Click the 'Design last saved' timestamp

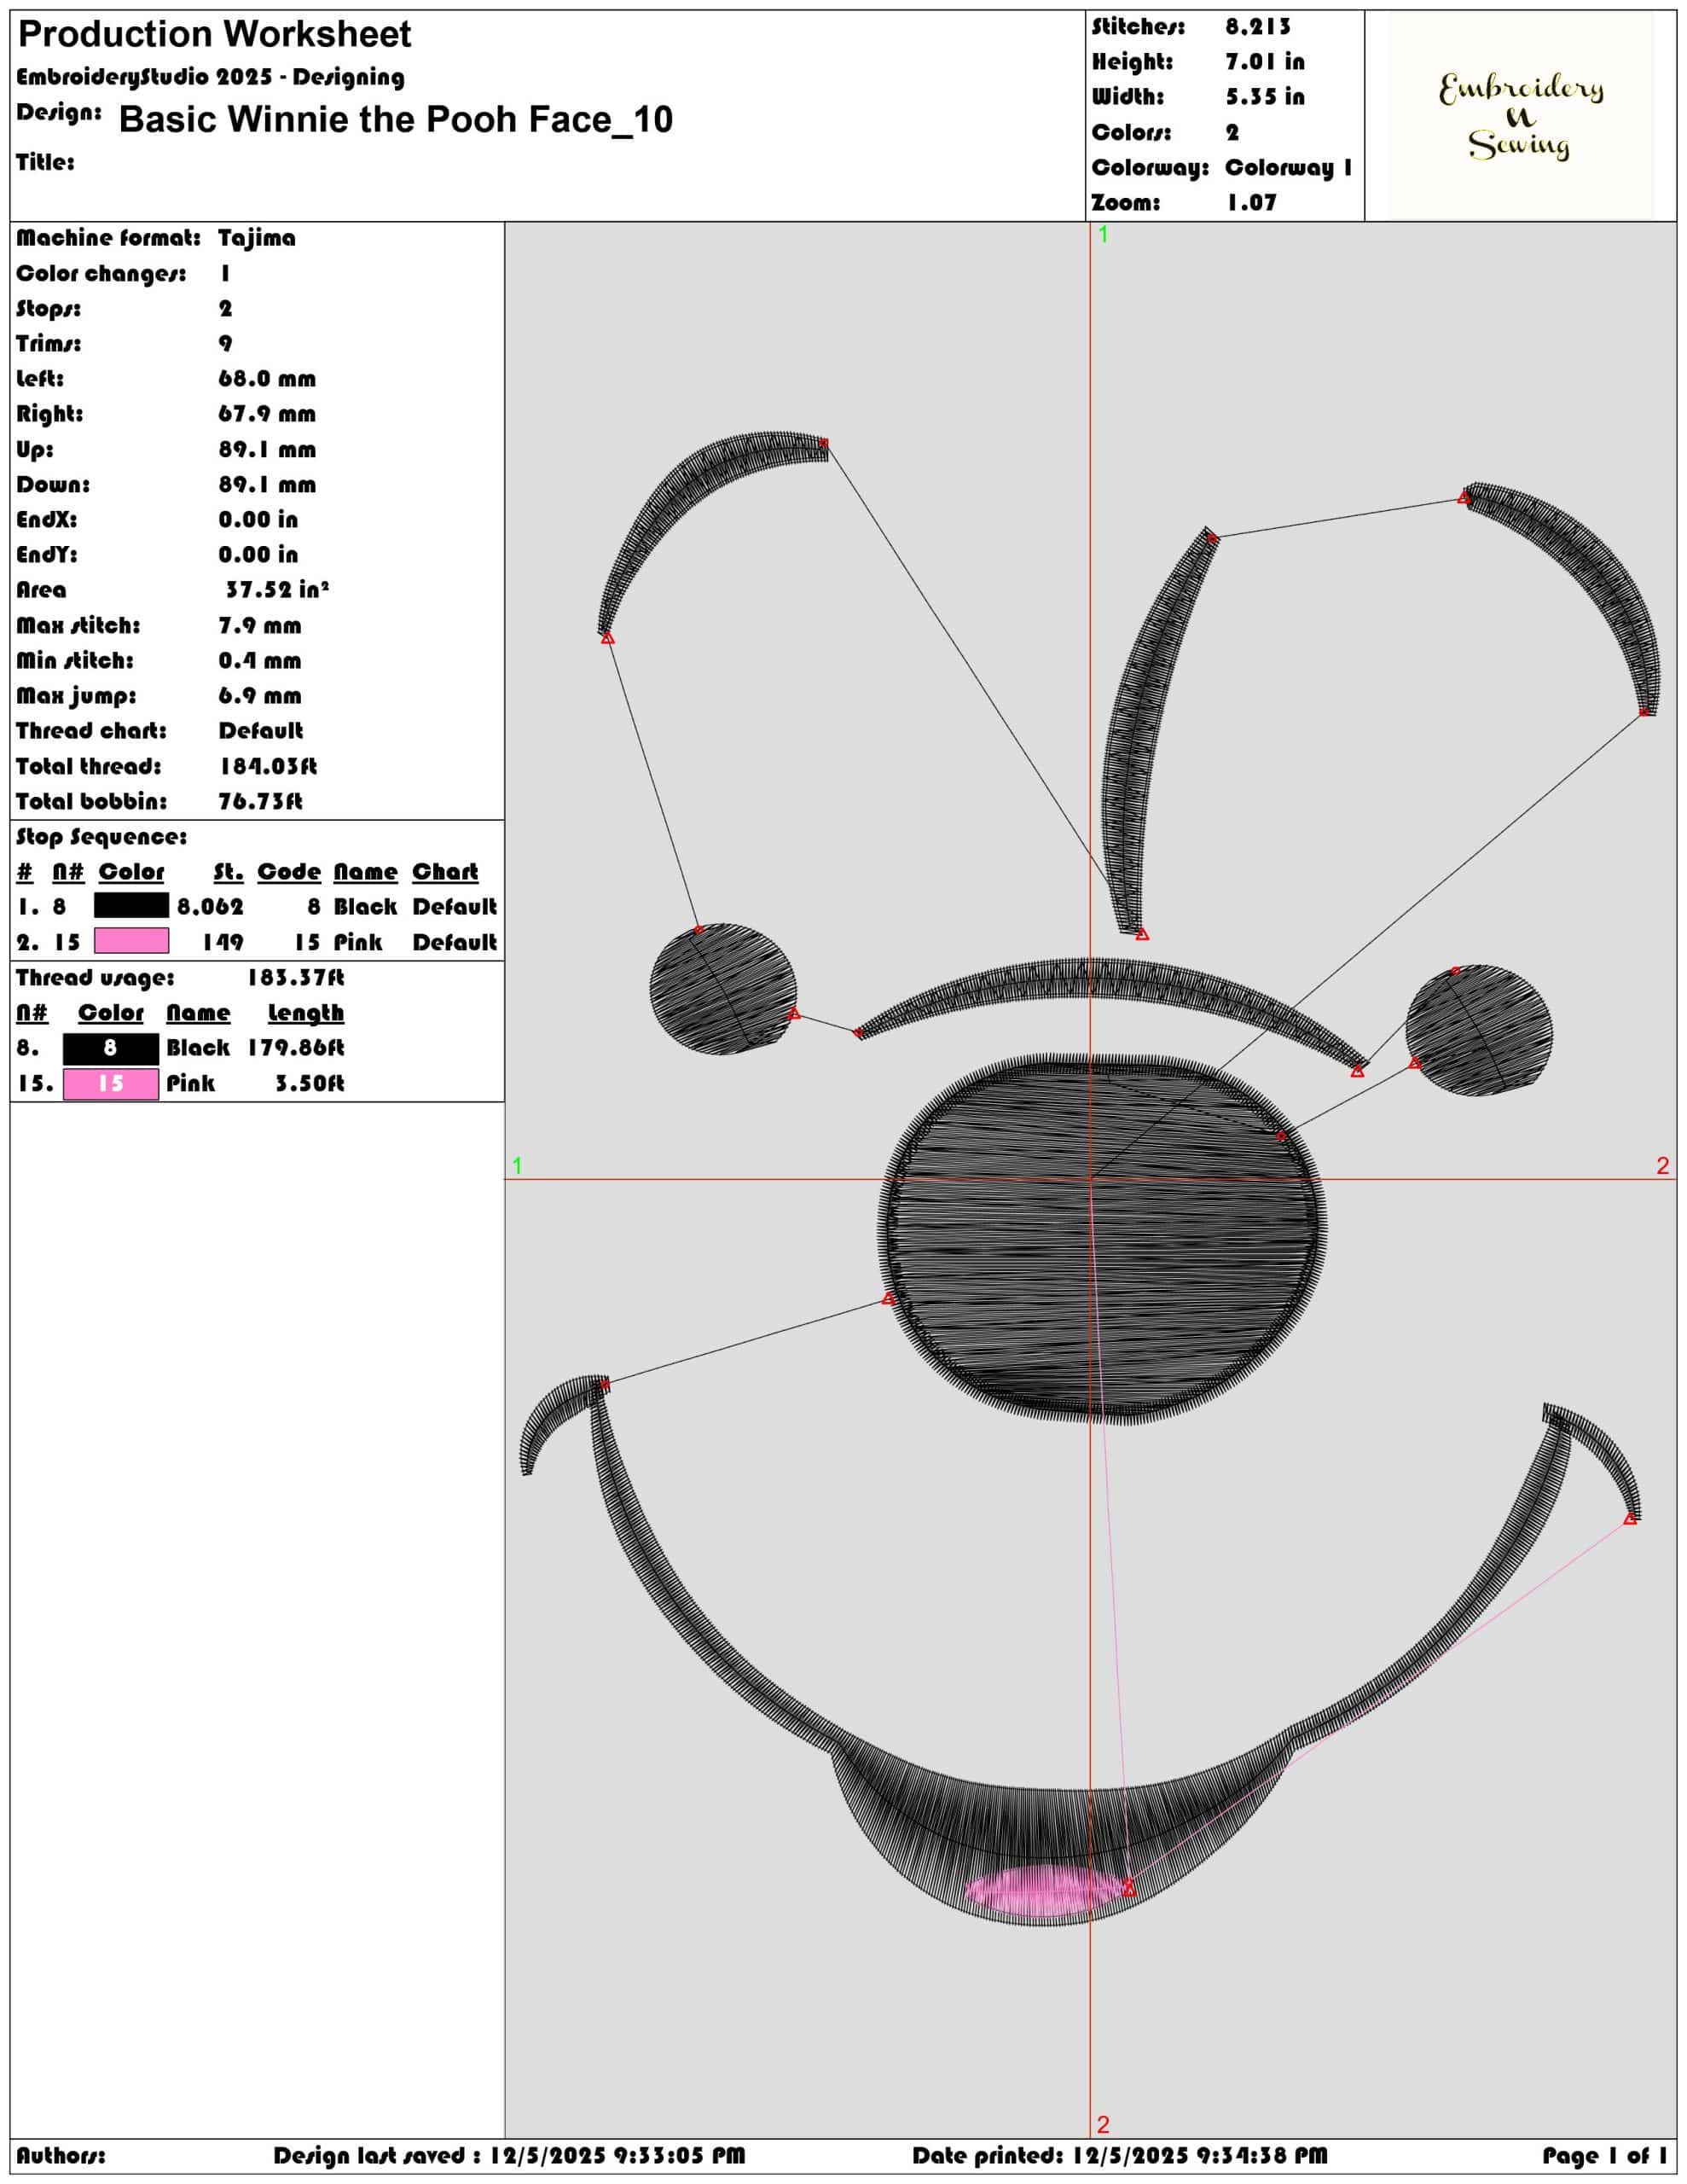509,2155
